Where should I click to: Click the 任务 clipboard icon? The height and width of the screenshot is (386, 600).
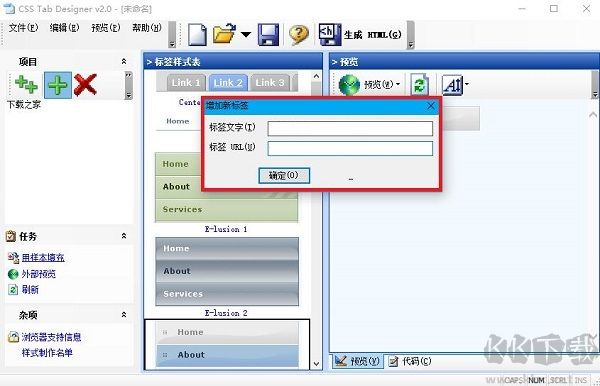tap(11, 236)
